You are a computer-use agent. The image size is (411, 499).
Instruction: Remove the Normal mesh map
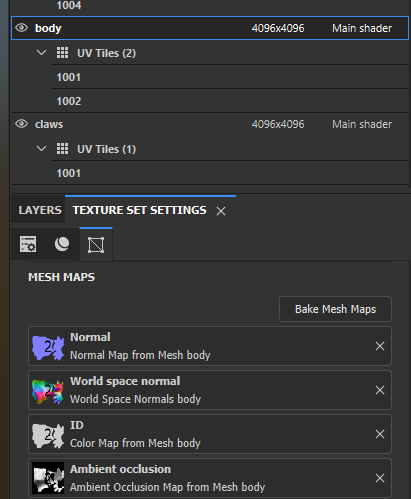tap(380, 346)
